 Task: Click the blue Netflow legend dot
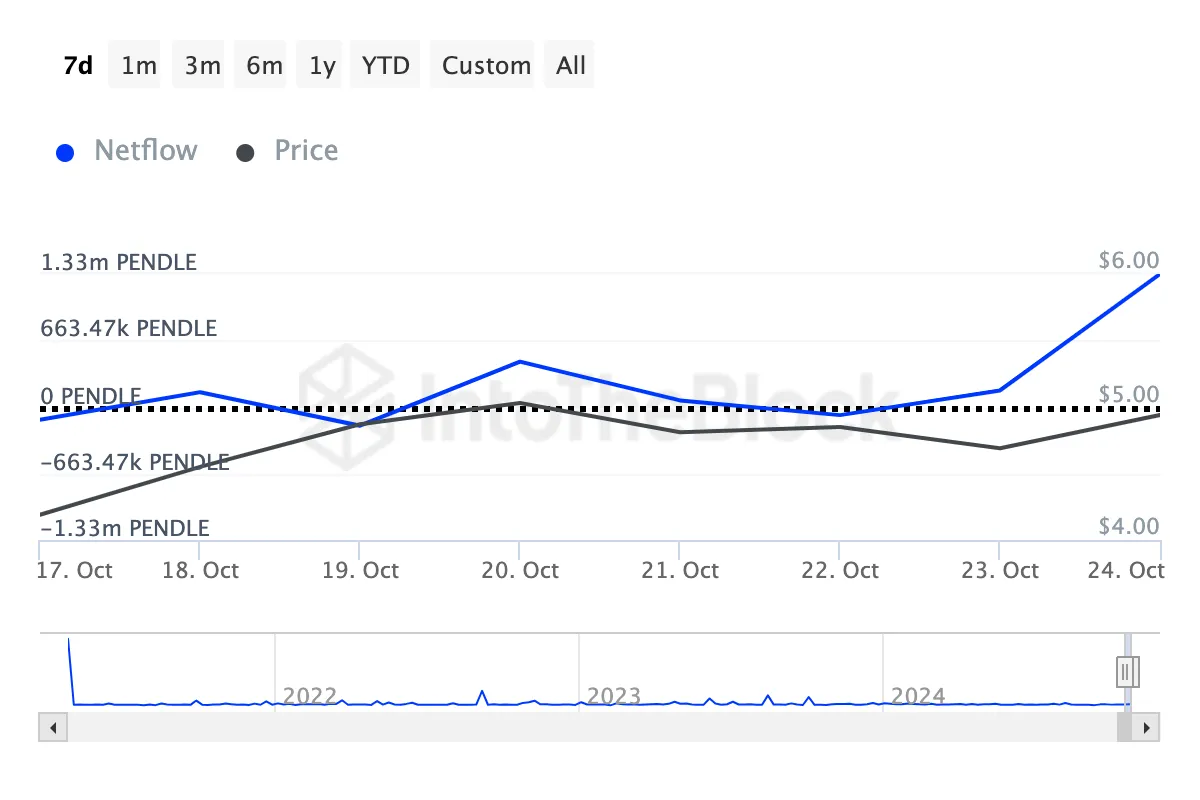pyautogui.click(x=65, y=150)
